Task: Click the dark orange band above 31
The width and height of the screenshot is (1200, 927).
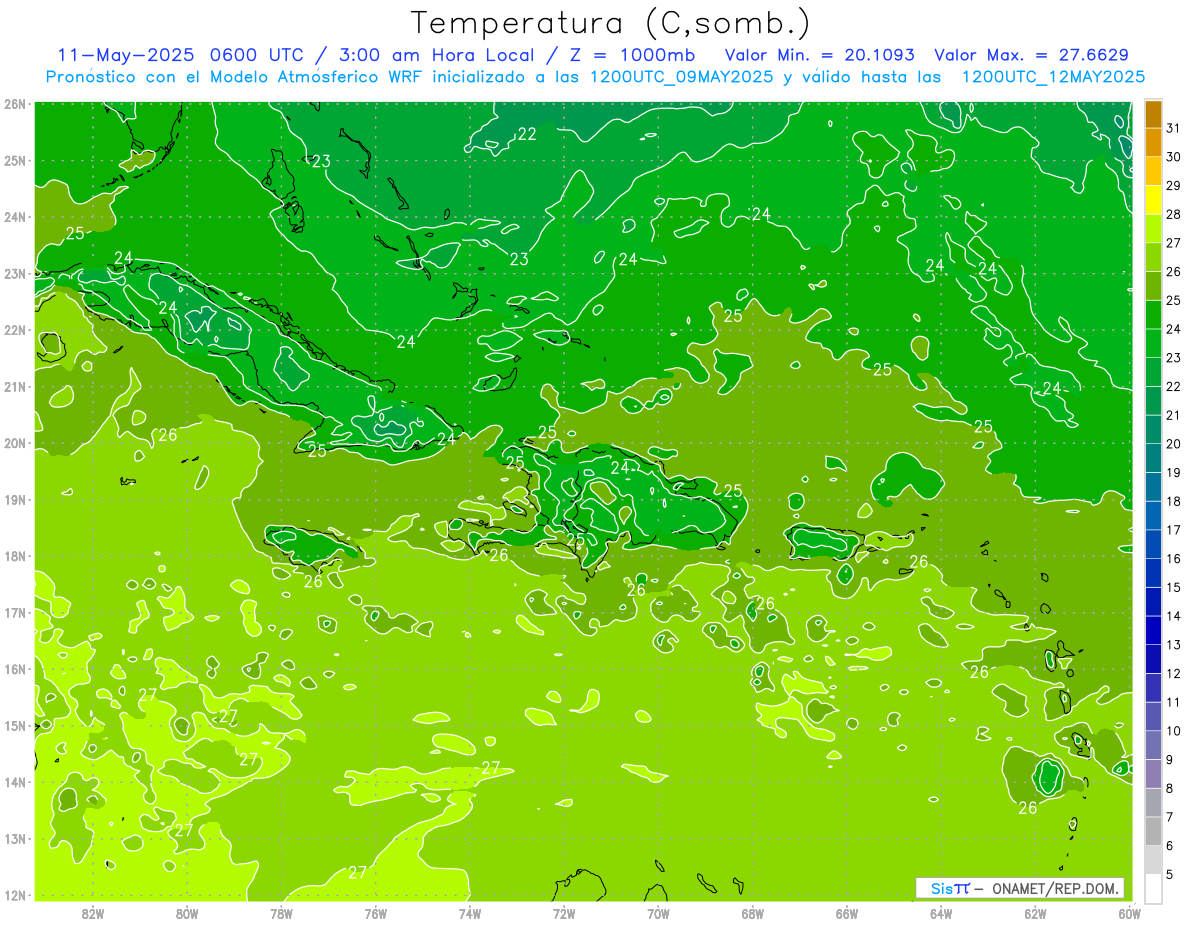Action: 1153,114
